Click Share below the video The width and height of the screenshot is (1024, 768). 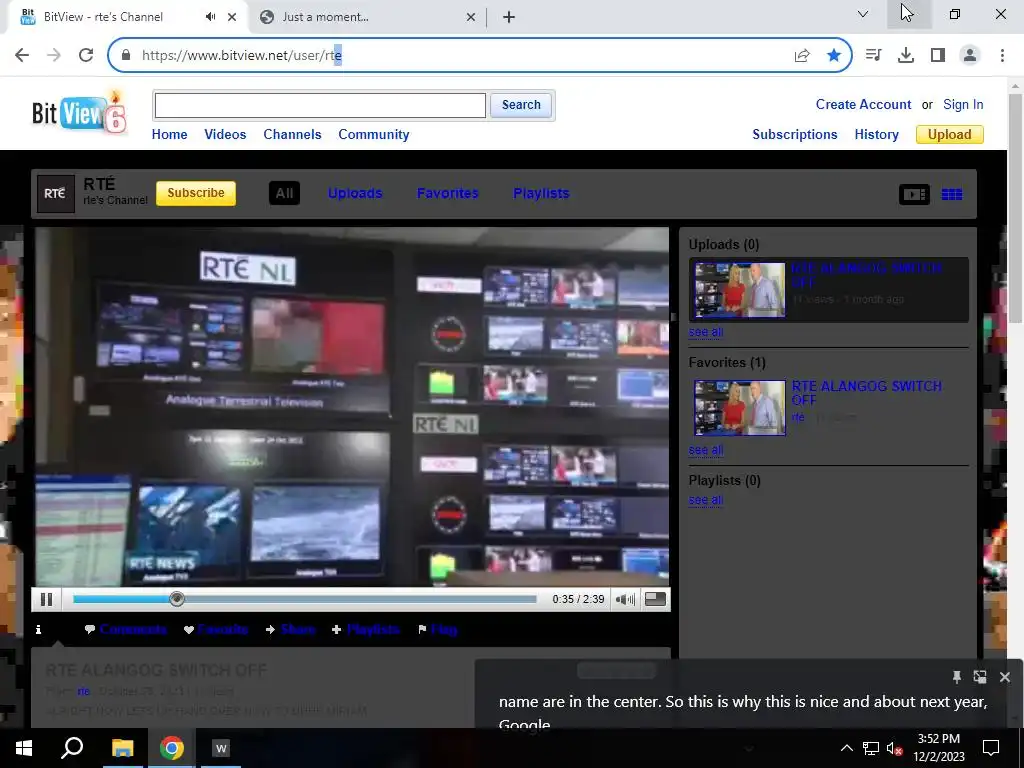pyautogui.click(x=291, y=630)
